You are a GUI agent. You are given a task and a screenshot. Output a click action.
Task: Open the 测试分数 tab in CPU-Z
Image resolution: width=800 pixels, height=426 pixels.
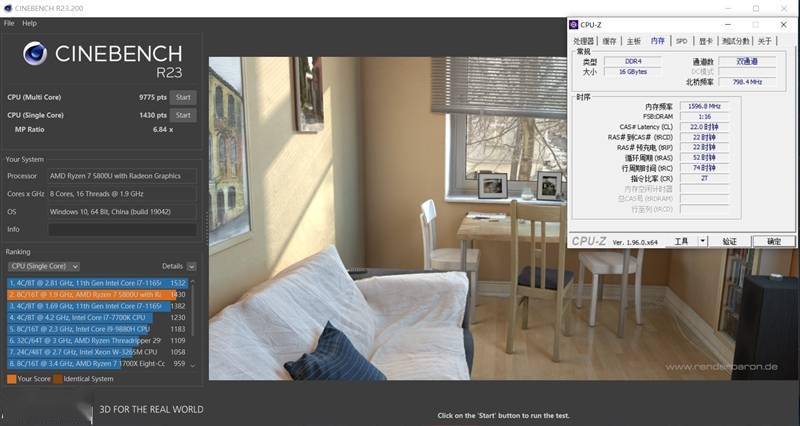click(736, 41)
